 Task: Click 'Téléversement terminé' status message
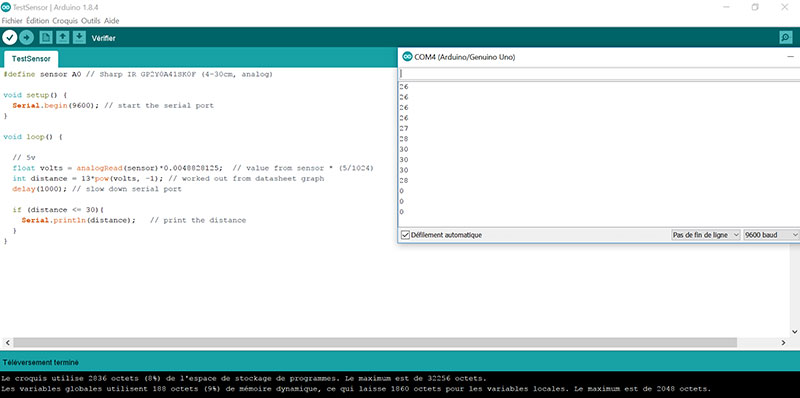click(40, 362)
